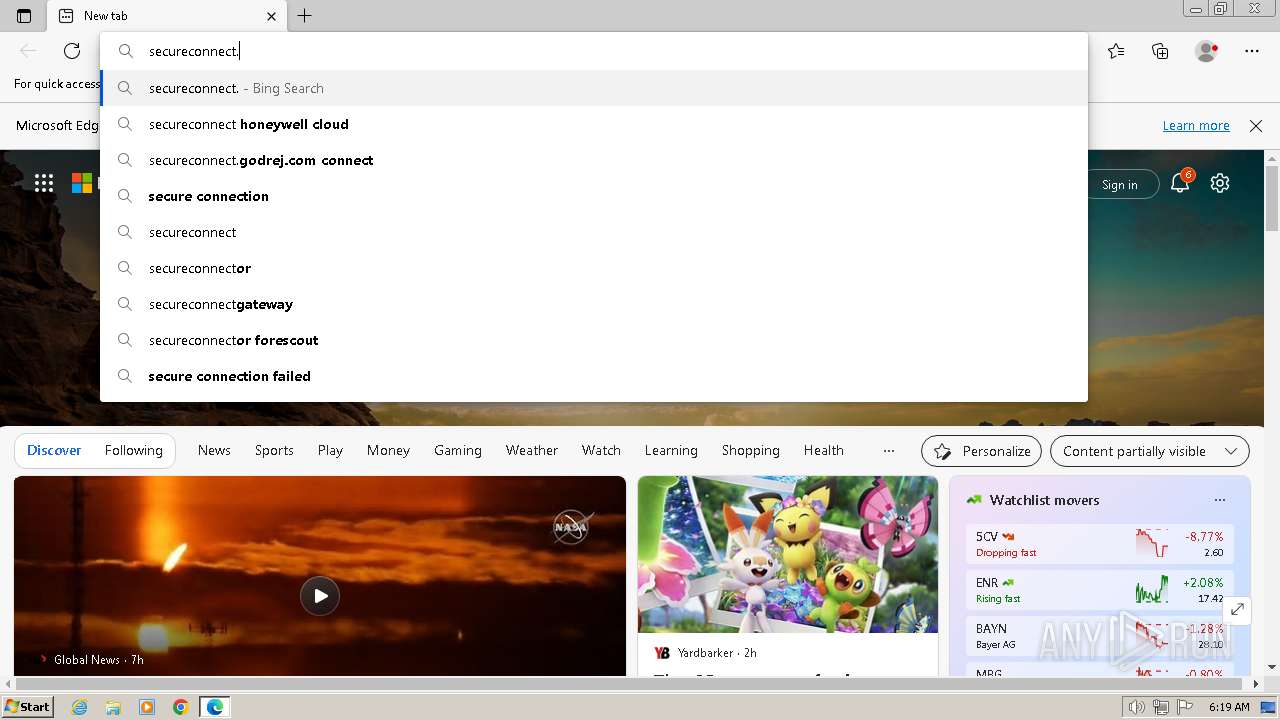Viewport: 1280px width, 720px height.
Task: Switch to the Discover tab
Action: pyautogui.click(x=54, y=451)
